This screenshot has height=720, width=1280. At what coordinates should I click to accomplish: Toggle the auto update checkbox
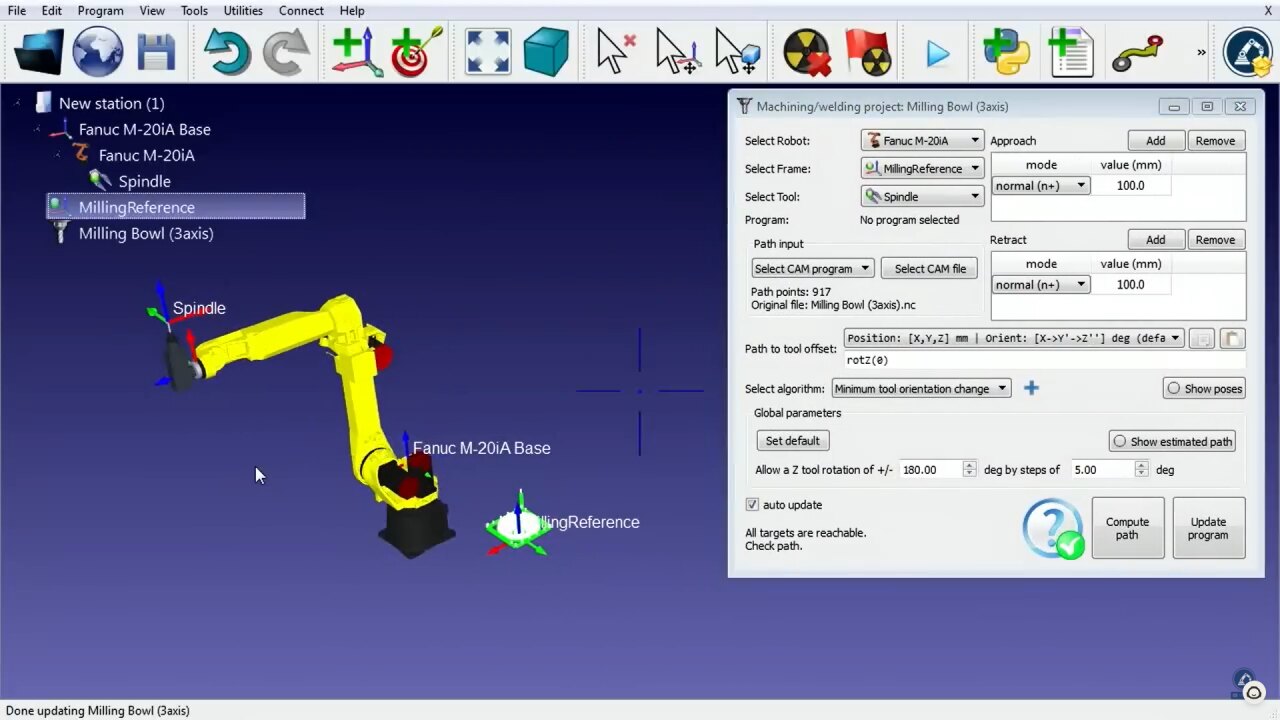click(753, 505)
